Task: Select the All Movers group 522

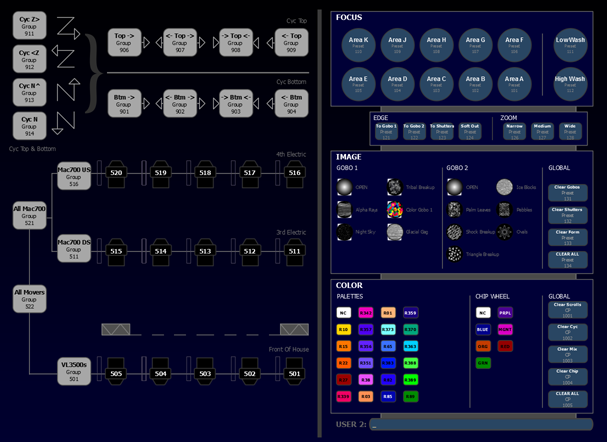Action: click(29, 298)
